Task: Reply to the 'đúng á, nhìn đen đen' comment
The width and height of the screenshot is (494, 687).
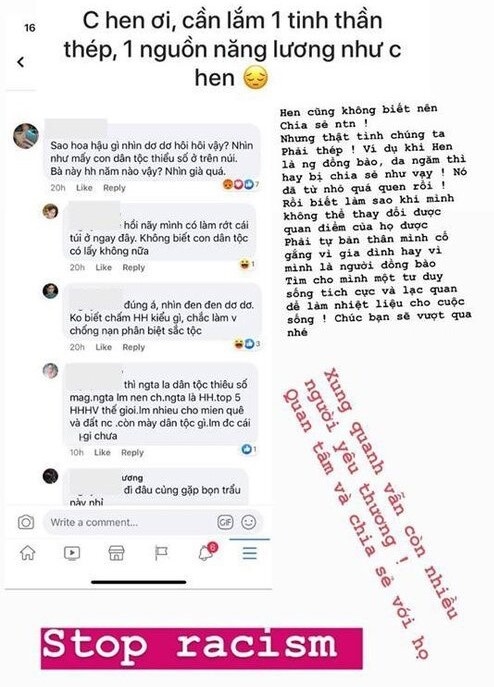Action: (x=133, y=347)
